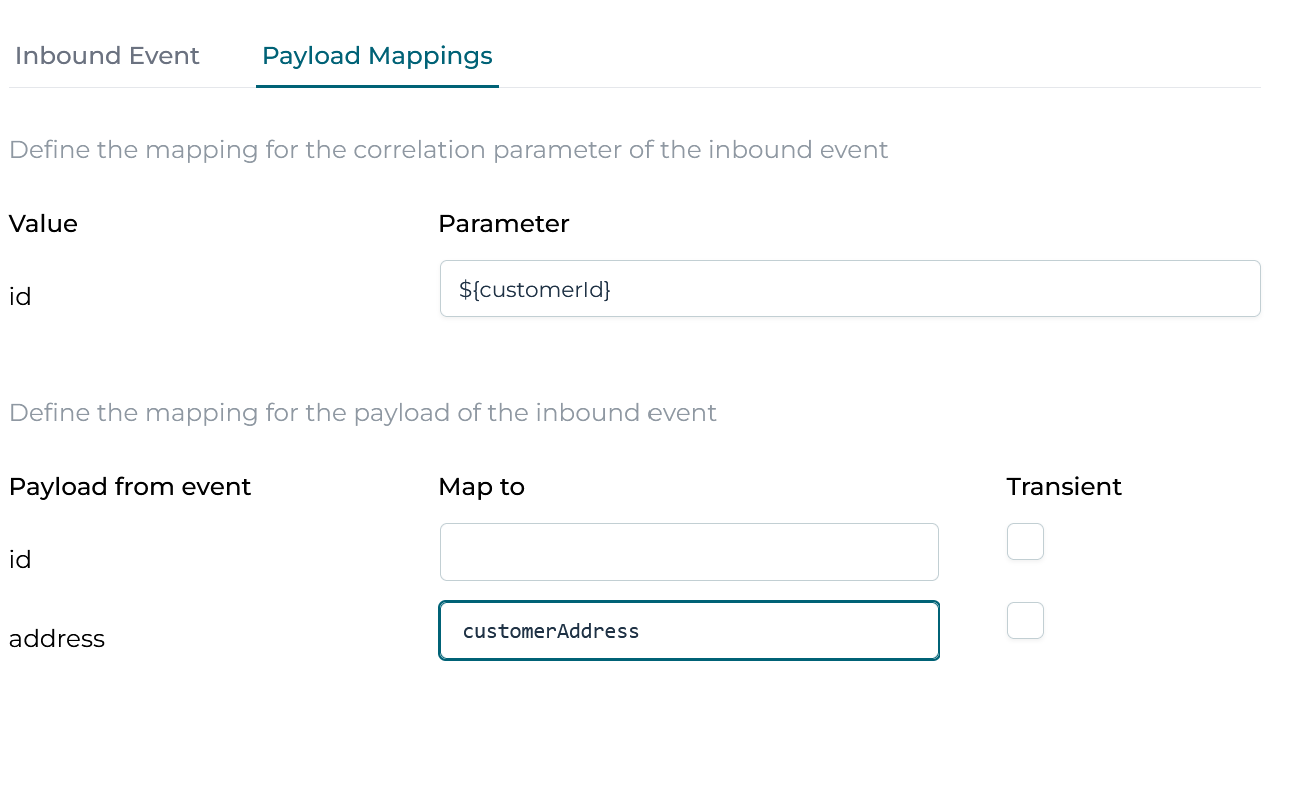Image resolution: width=1296 pixels, height=787 pixels.
Task: Enable Transient checkbox for id payload
Action: (x=1025, y=542)
